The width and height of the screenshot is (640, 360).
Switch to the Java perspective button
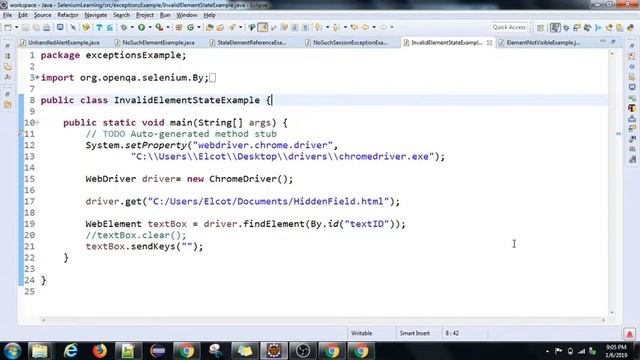point(555,28)
